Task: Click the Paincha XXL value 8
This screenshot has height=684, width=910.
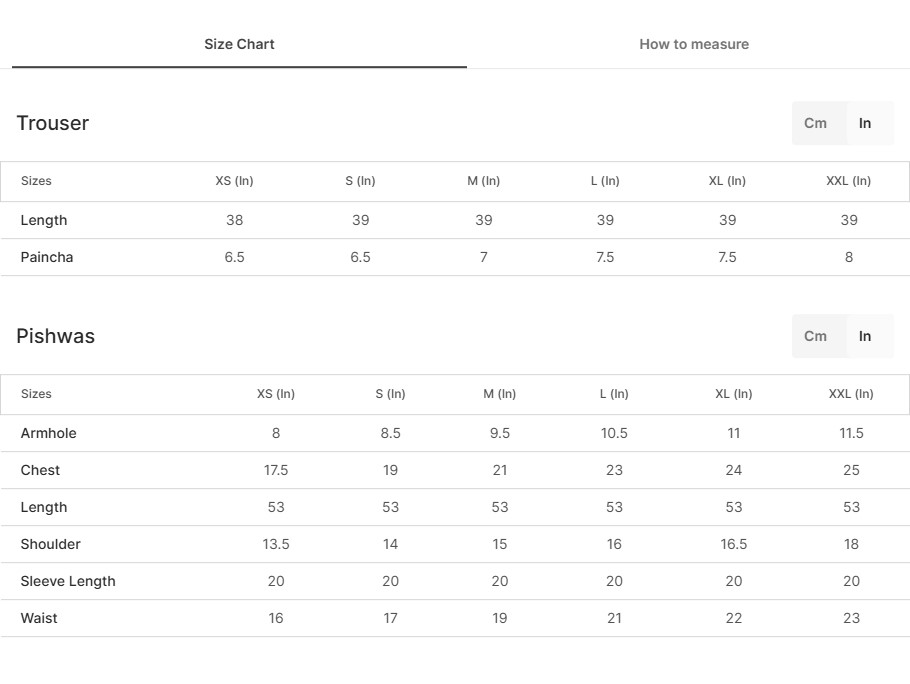Action: pos(849,257)
